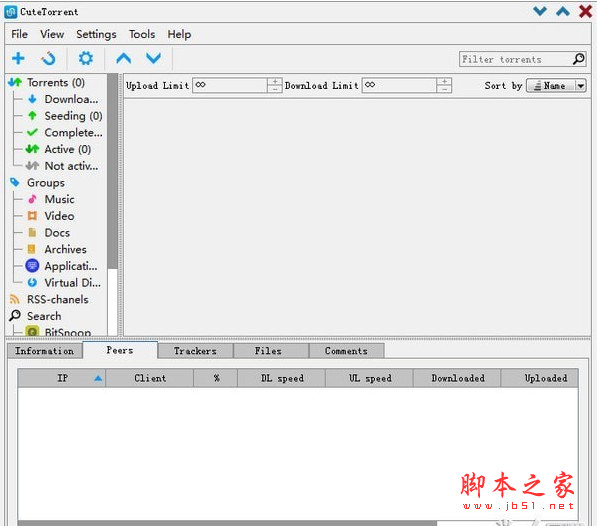This screenshot has width=597, height=526.
Task: Click the round Applications icon
Action: [x=32, y=266]
